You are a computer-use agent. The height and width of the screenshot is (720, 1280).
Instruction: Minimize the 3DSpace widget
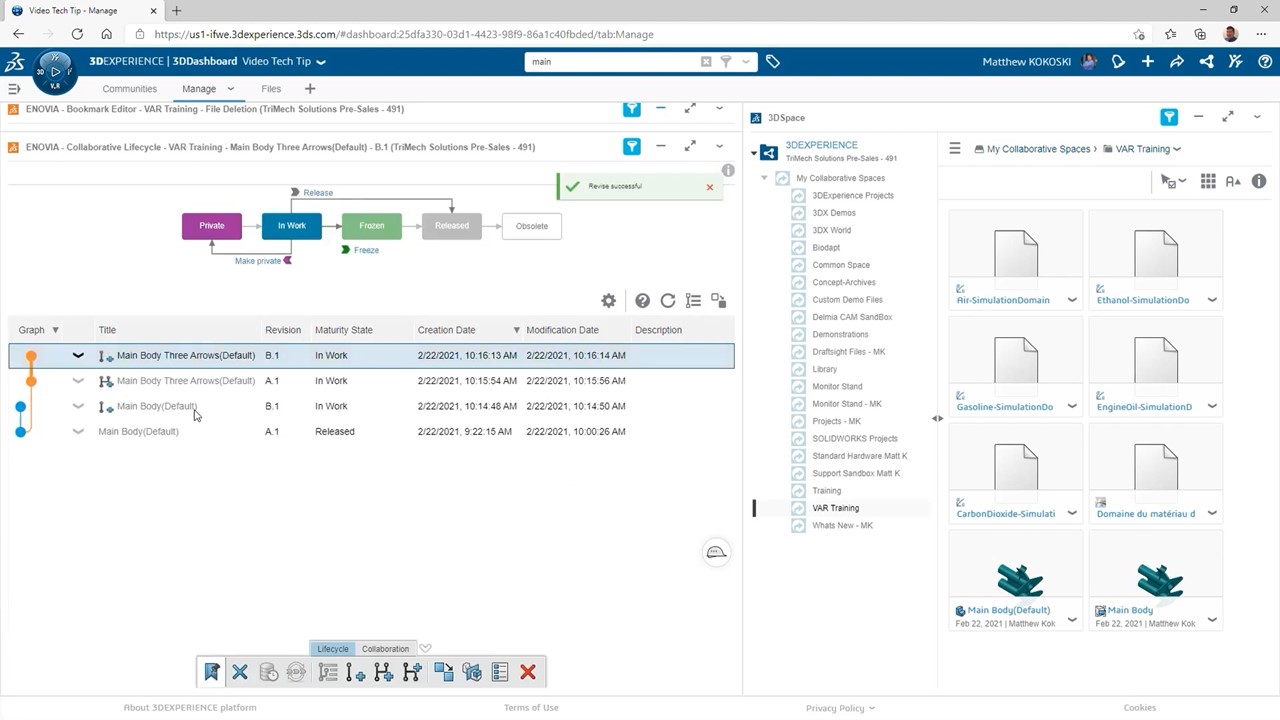(1198, 118)
